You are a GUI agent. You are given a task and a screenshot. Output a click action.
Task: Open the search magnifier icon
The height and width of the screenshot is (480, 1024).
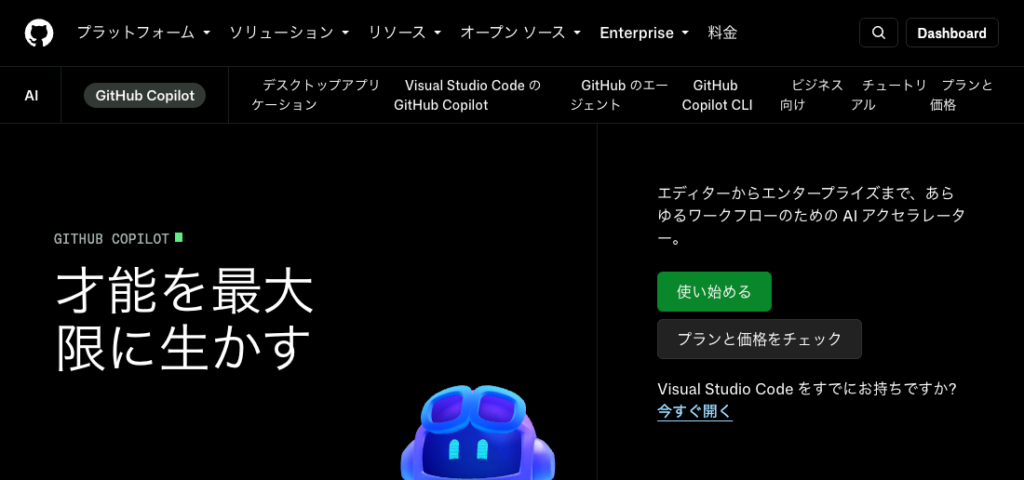[878, 33]
